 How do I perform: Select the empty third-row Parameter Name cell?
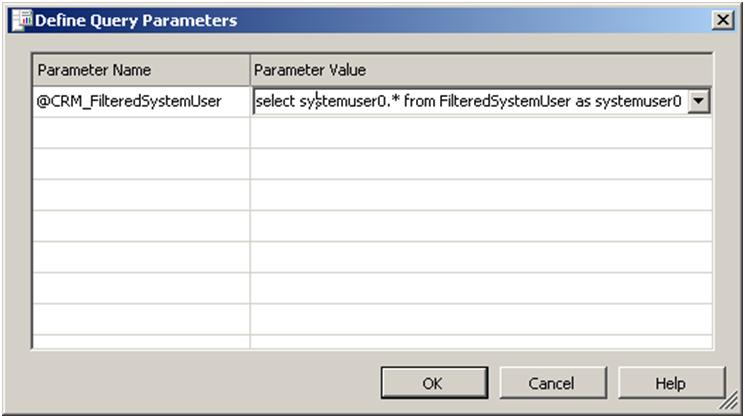141,164
